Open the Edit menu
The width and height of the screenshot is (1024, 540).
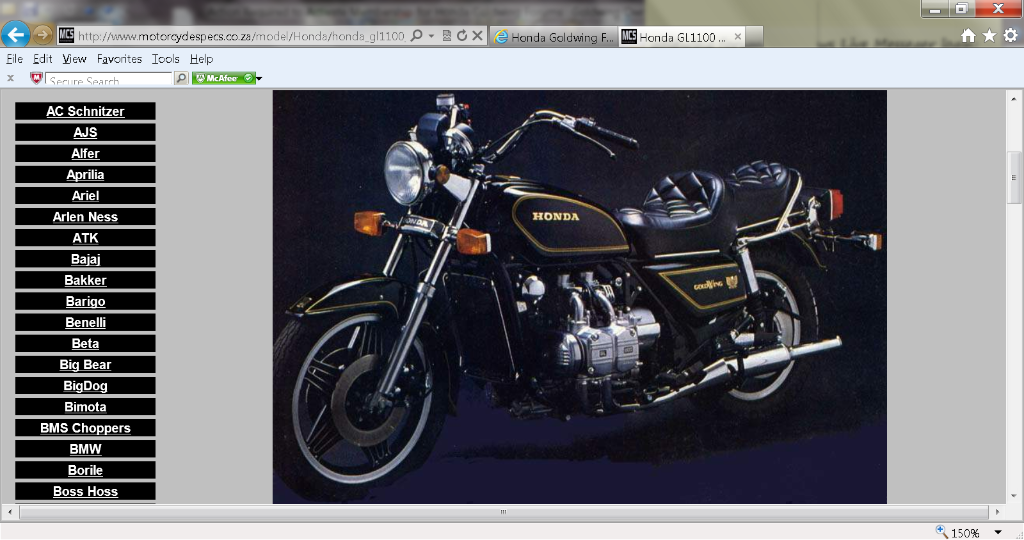click(x=42, y=59)
